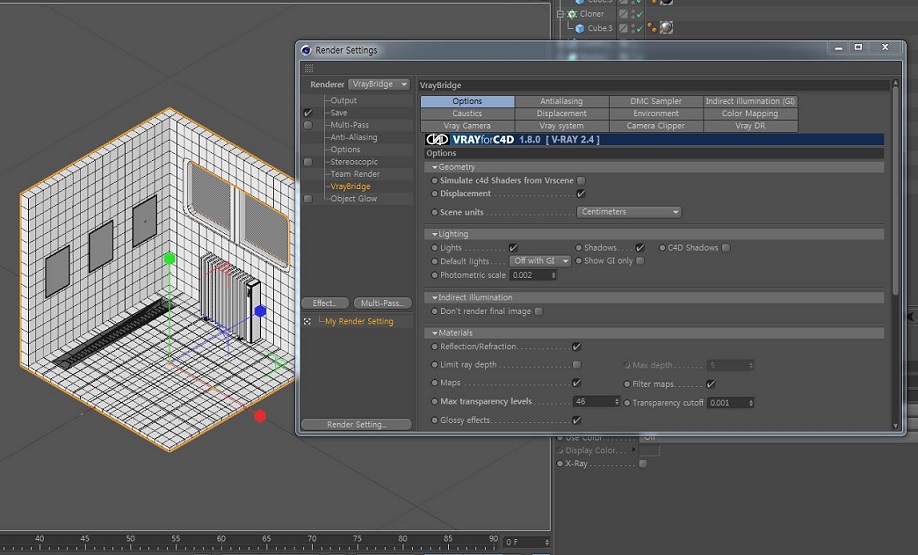Click the grip icon below the Render Settings title

pos(309,68)
